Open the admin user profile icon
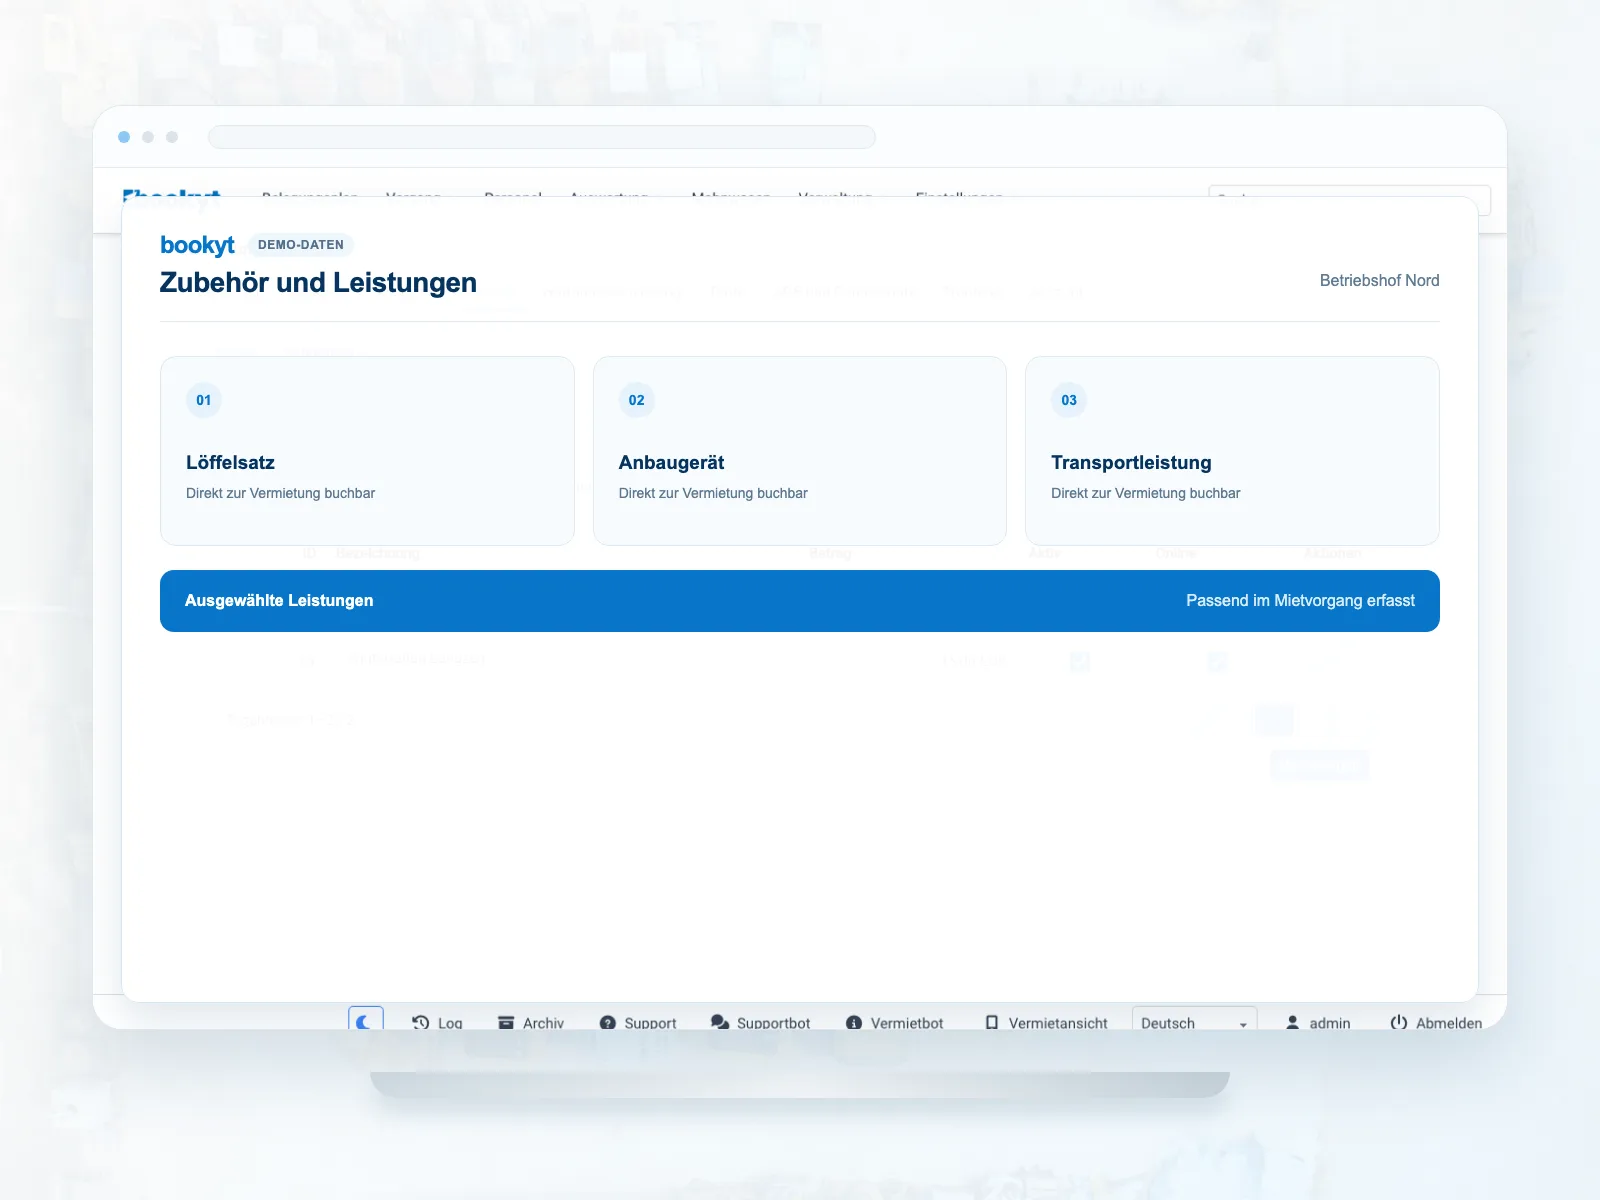Image resolution: width=1600 pixels, height=1200 pixels. click(1292, 1022)
